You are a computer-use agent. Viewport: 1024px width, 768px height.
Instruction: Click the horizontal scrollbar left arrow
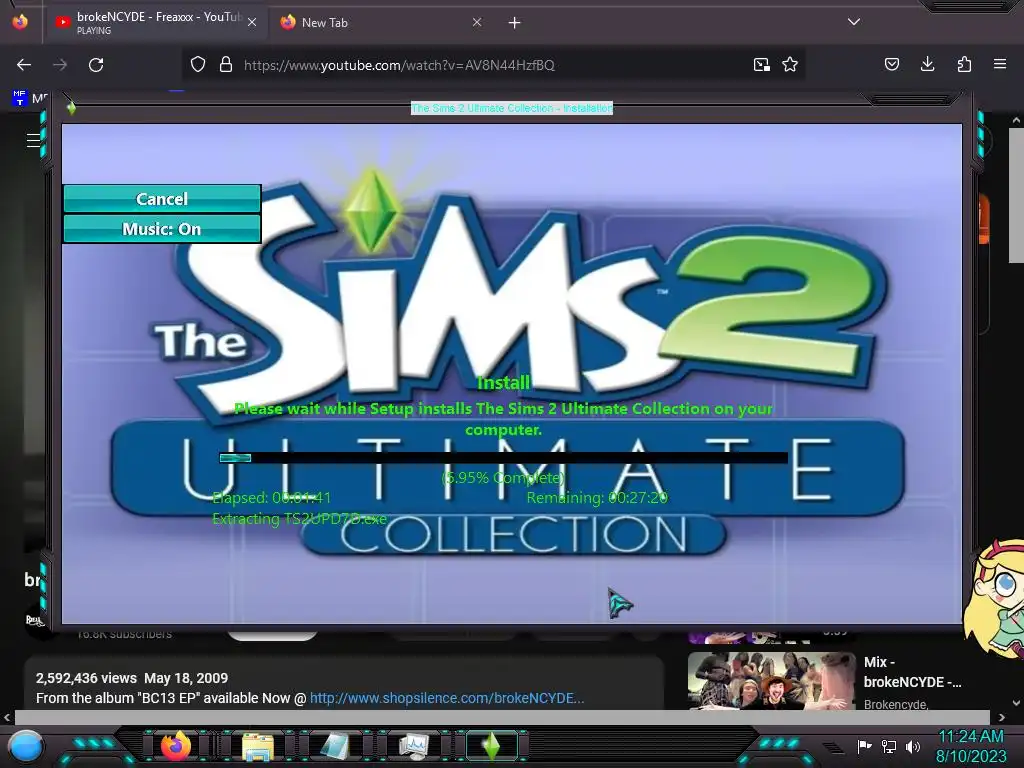point(7,718)
